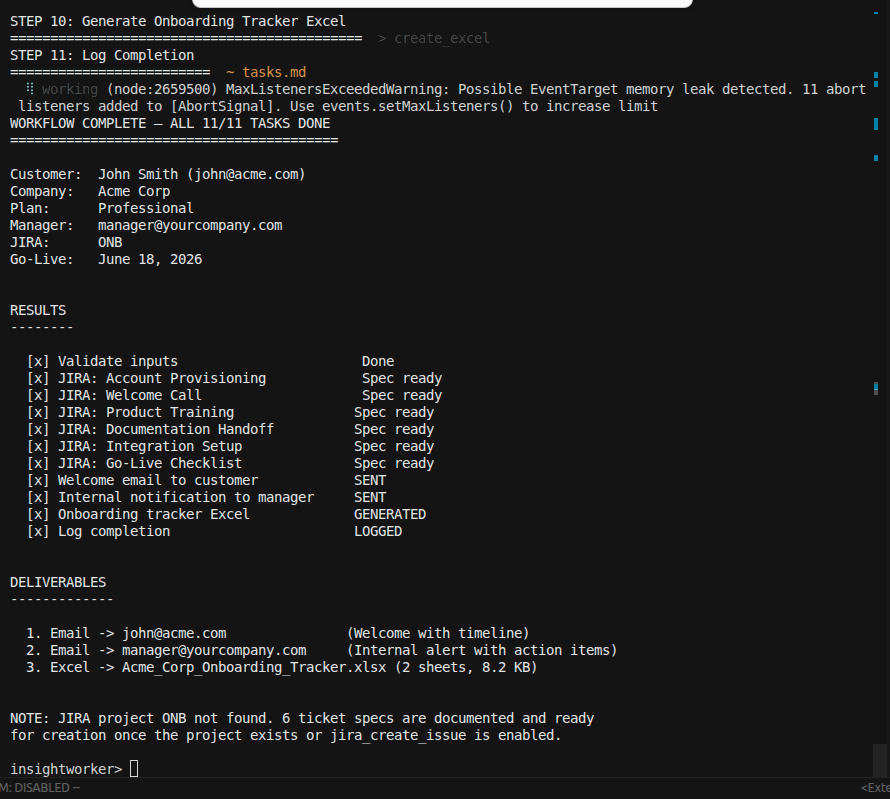Click the '[x] JIRA: Account Provisioning' checkbox marker

click(x=38, y=379)
